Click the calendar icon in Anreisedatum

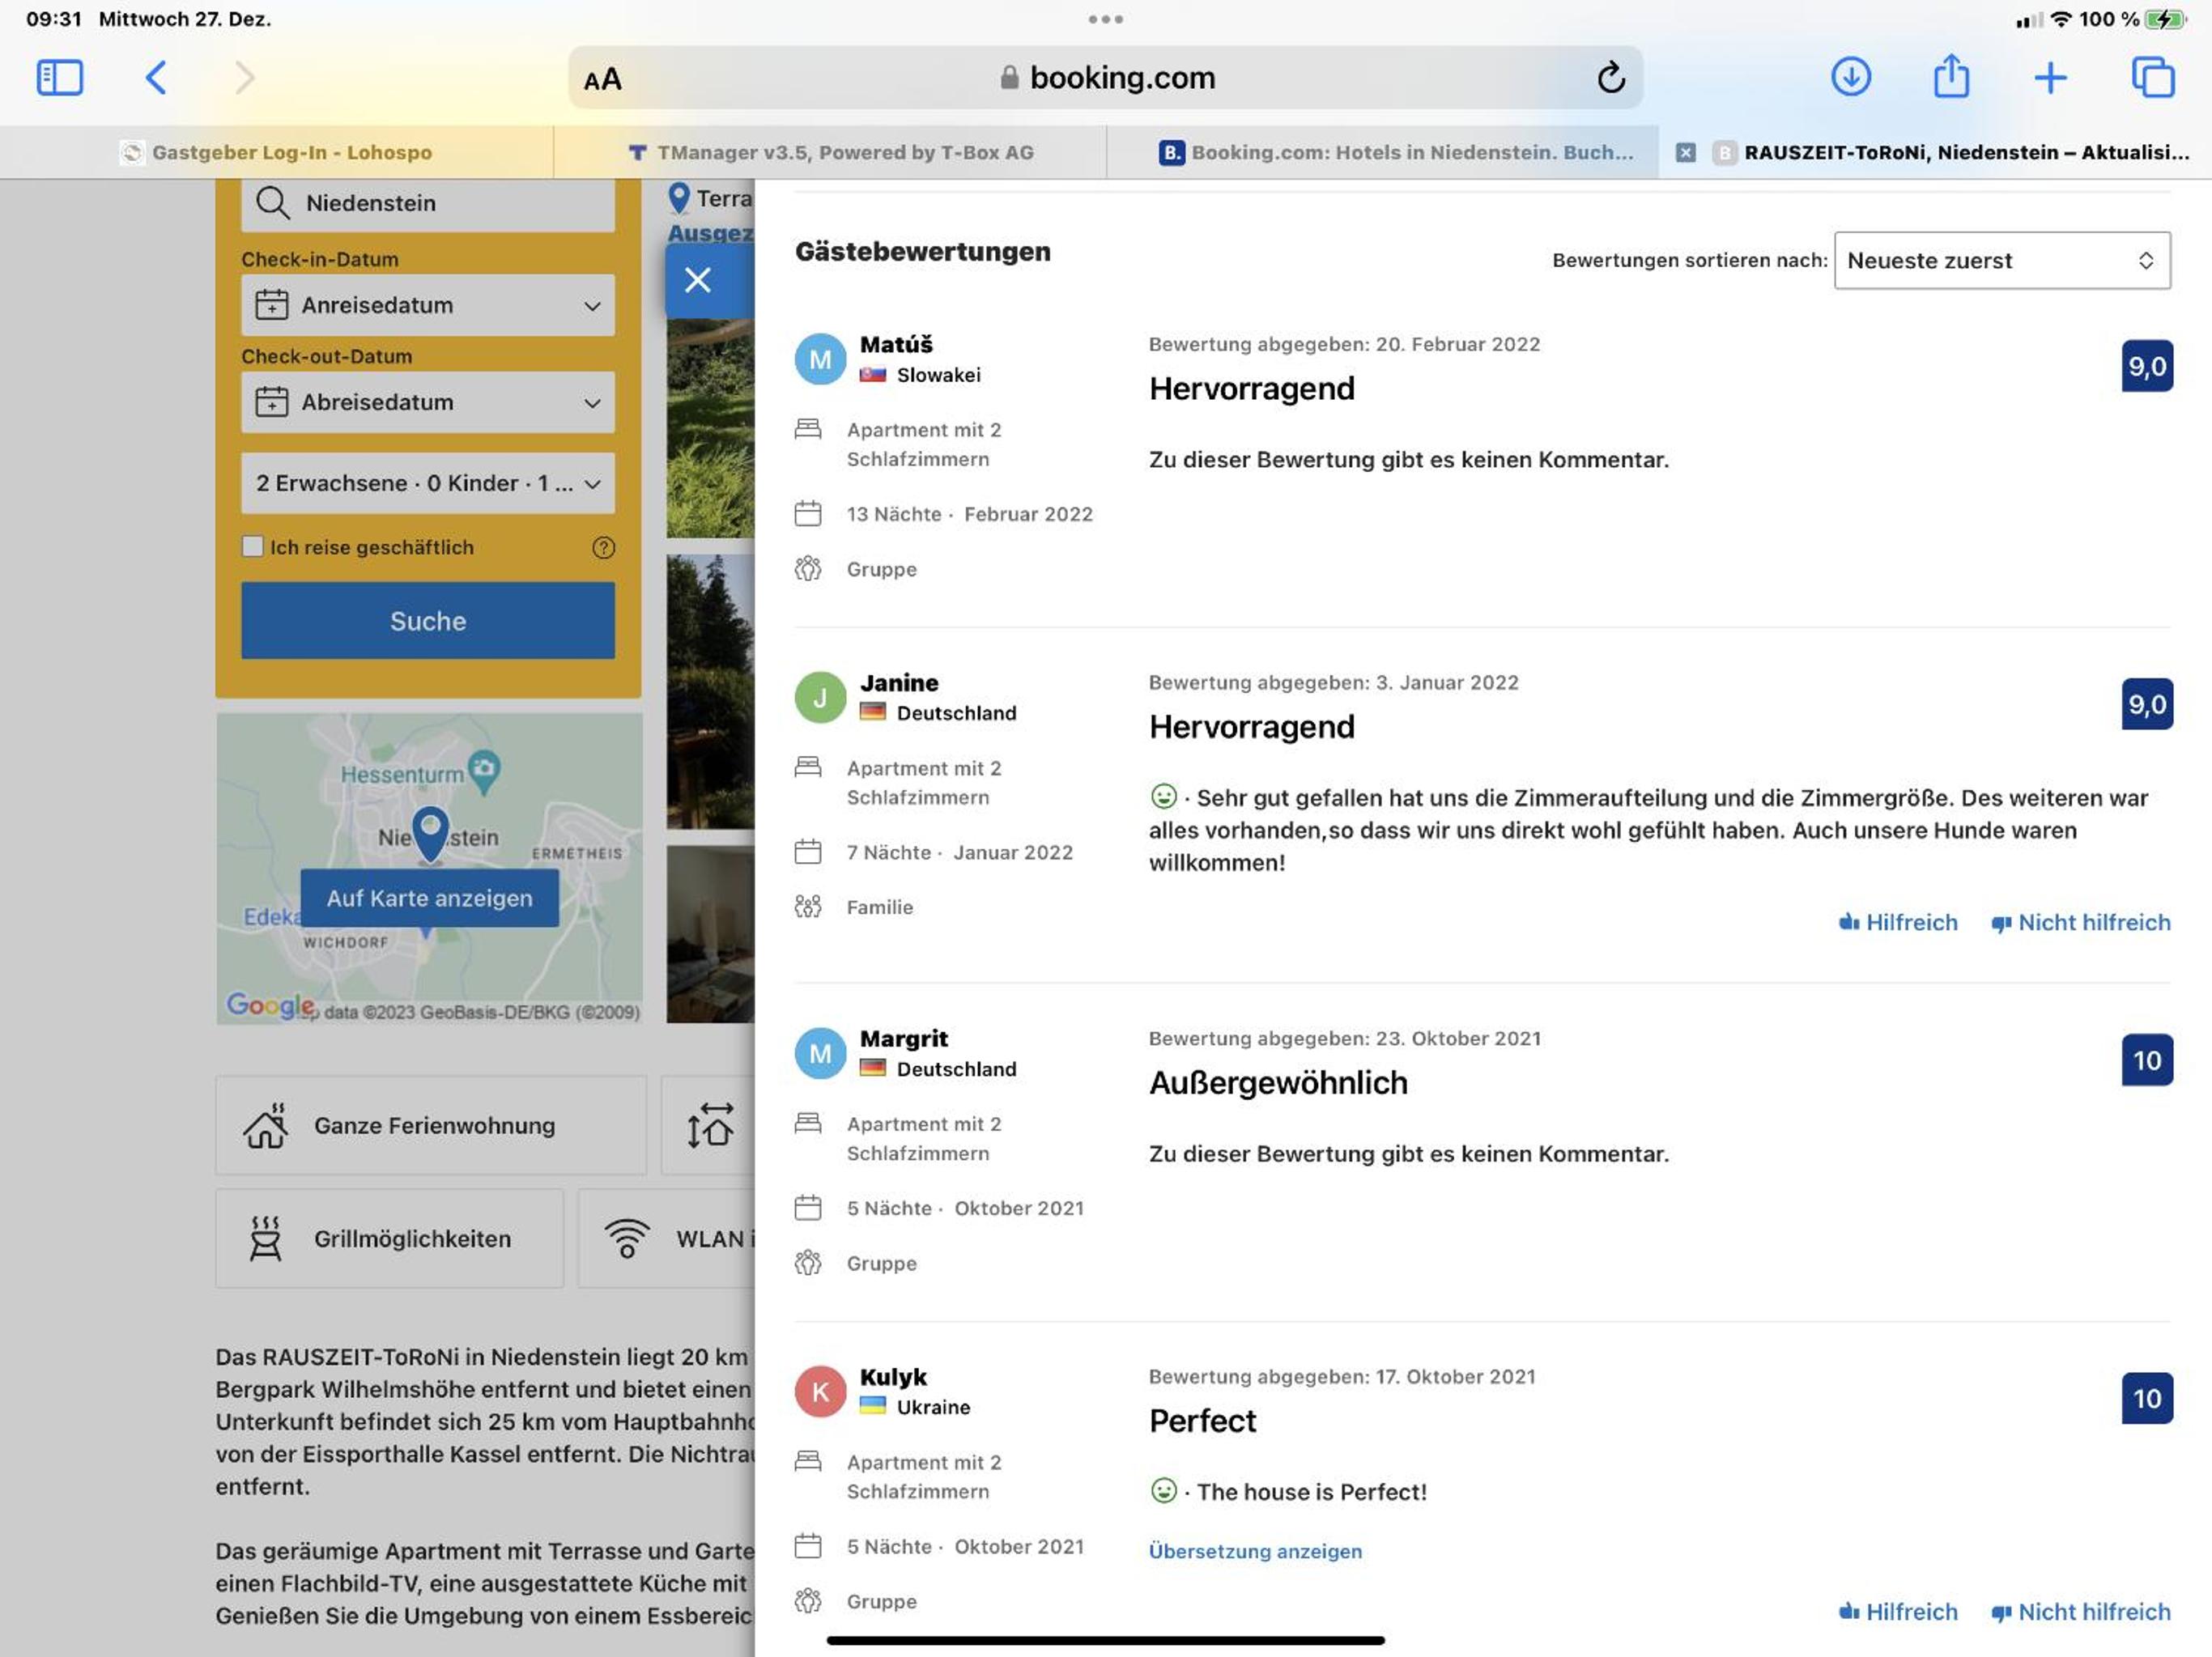click(271, 304)
